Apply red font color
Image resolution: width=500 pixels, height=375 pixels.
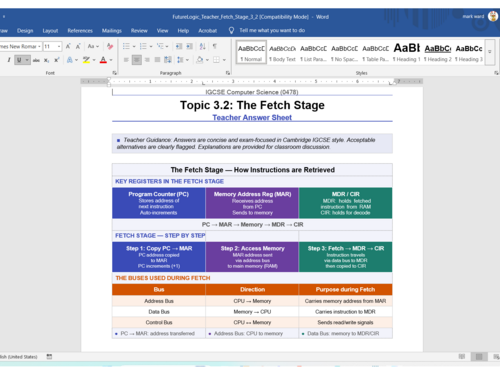click(x=103, y=60)
